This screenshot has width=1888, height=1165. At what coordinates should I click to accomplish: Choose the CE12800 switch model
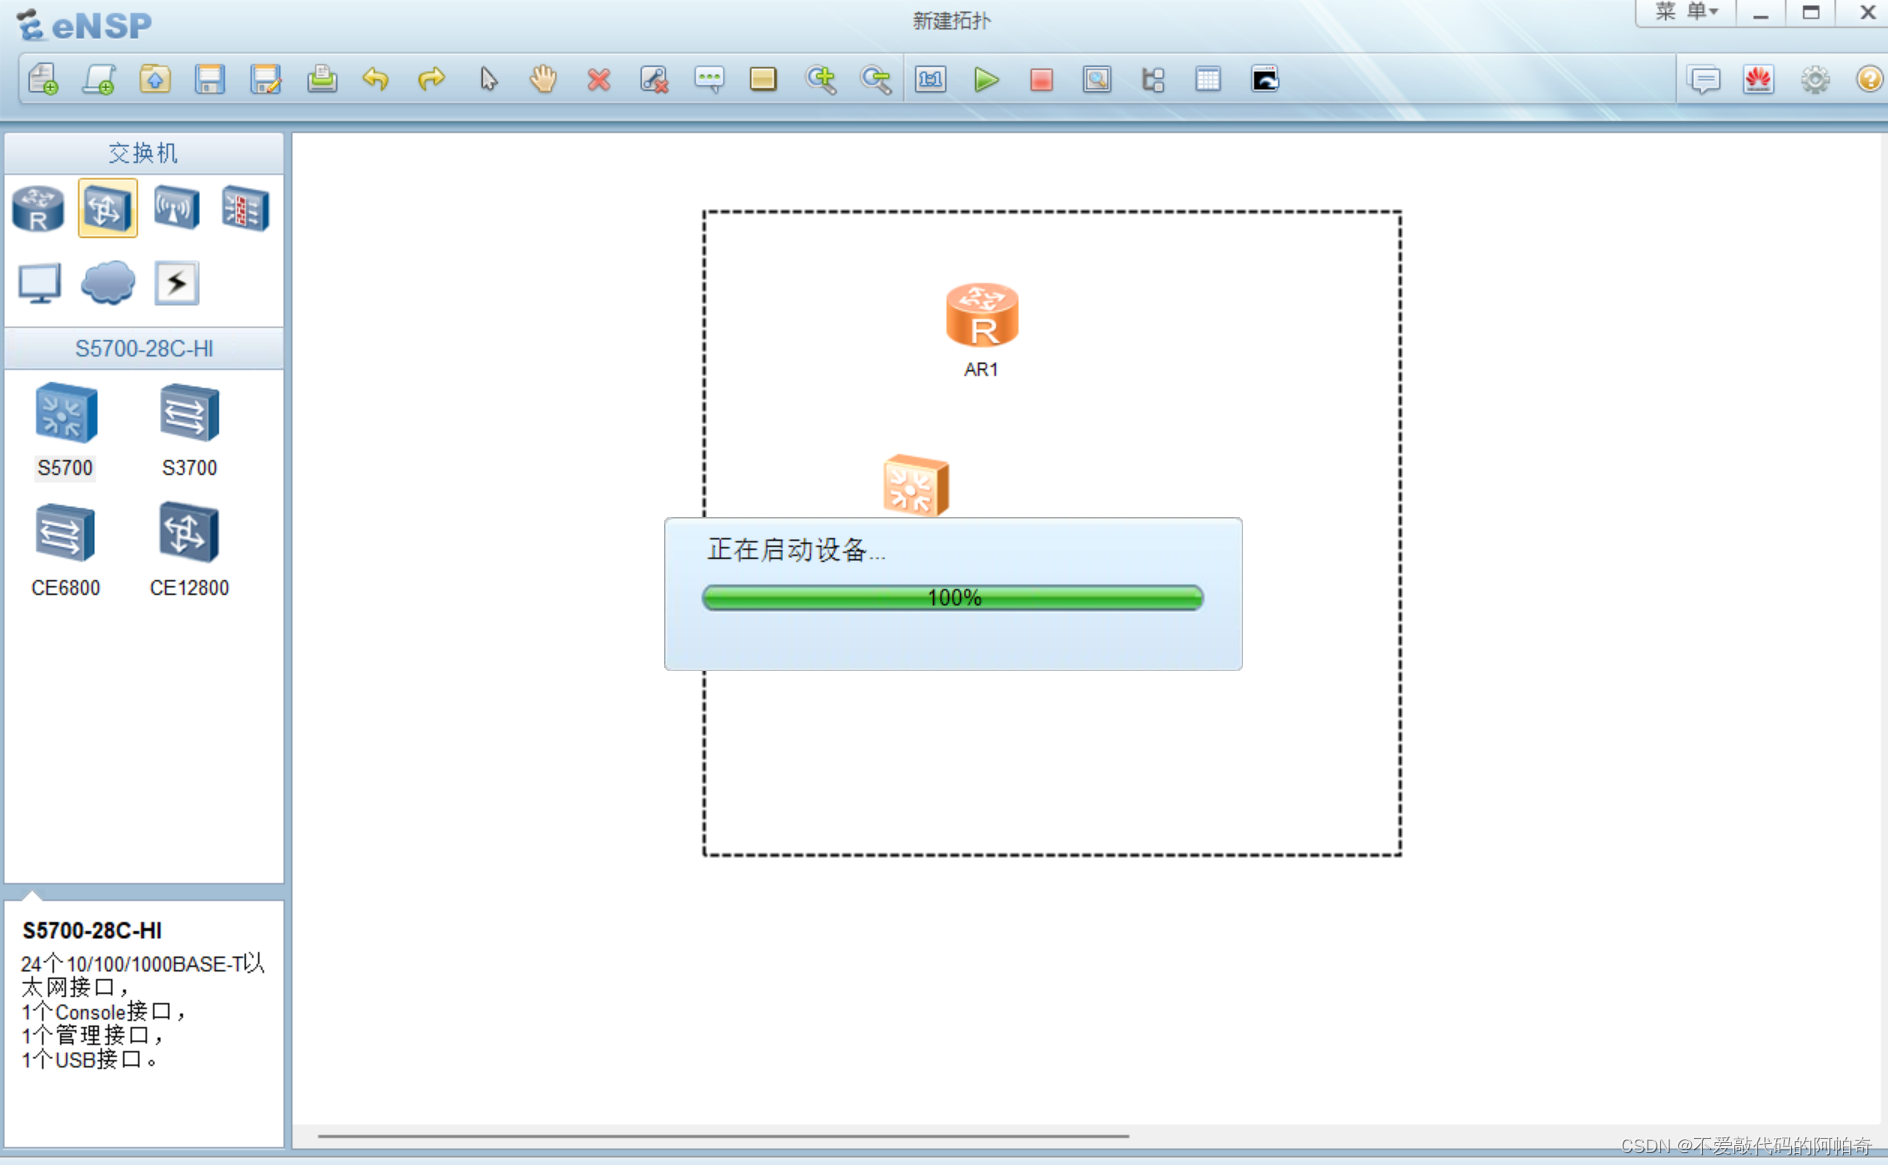click(189, 551)
